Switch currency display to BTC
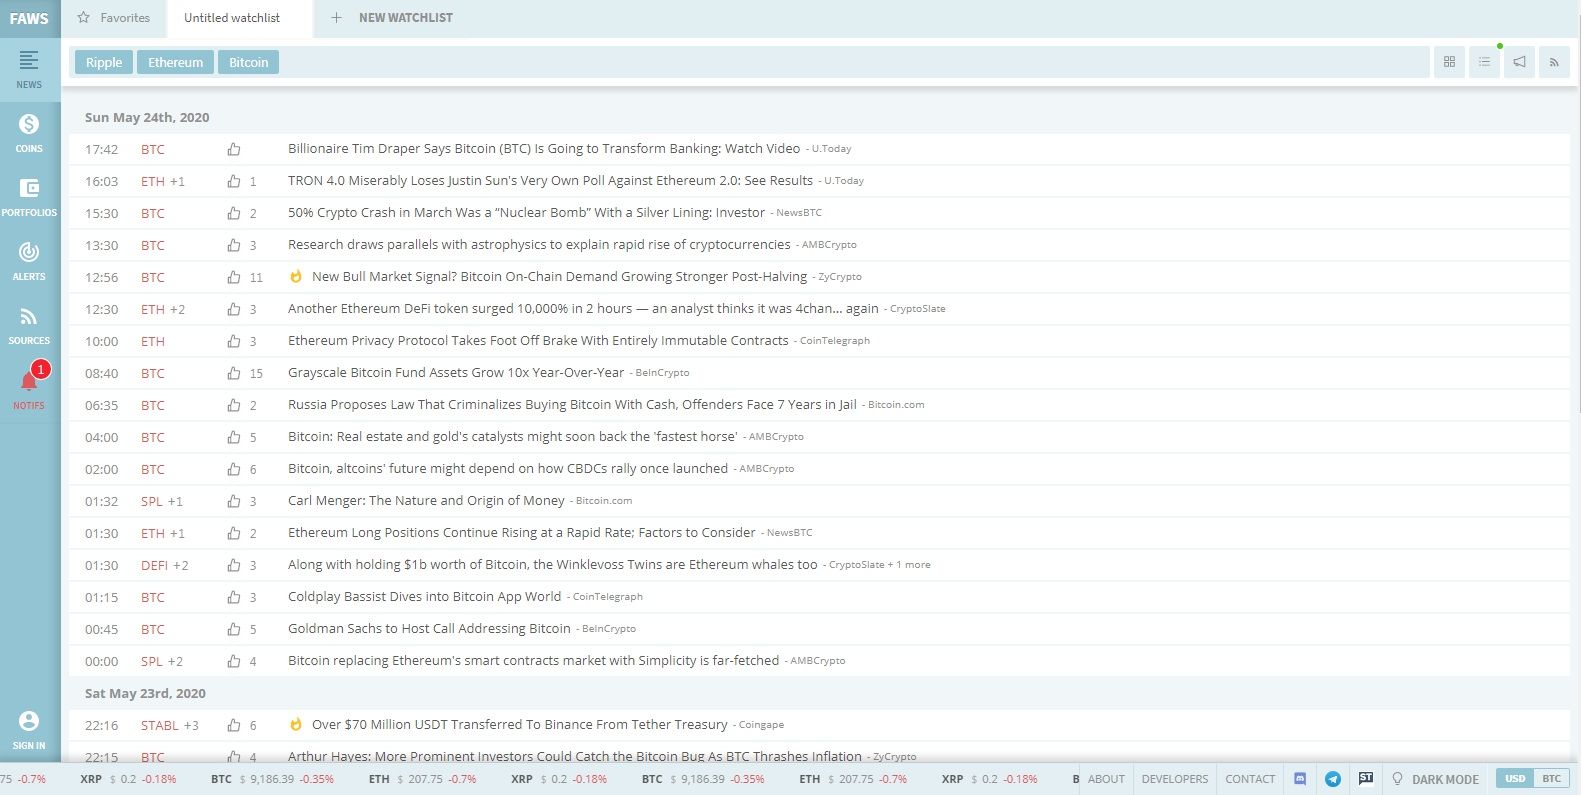 pyautogui.click(x=1551, y=778)
